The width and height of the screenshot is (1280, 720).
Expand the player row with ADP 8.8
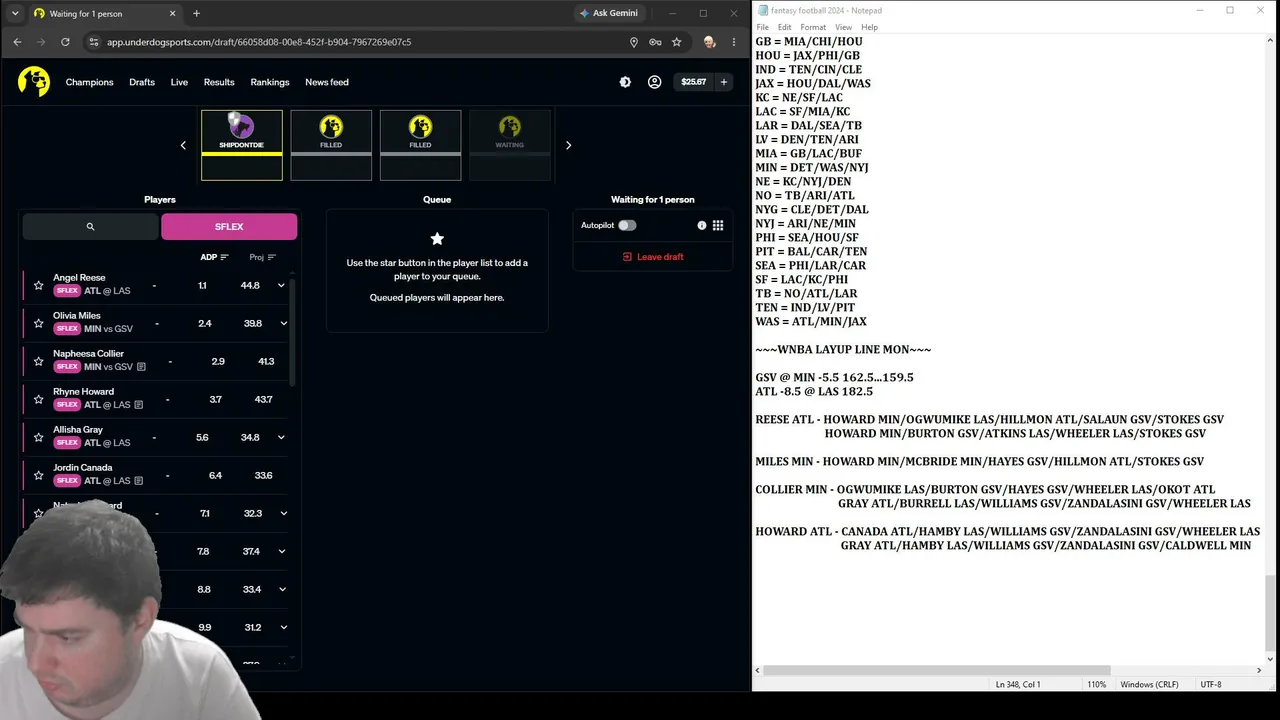click(x=283, y=589)
